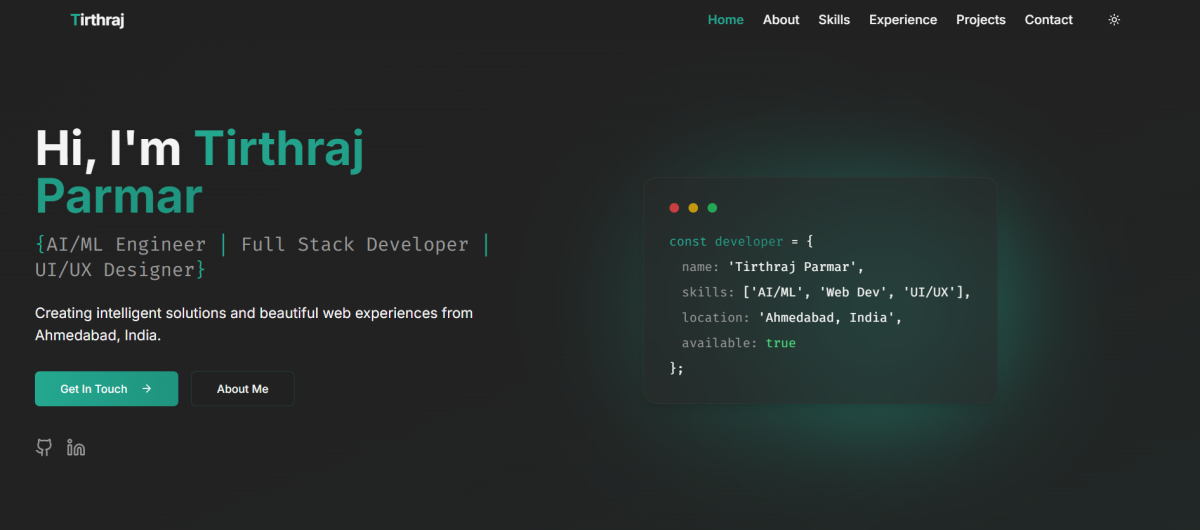Click the AI/ML Engineer subtitle text
Image resolution: width=1200 pixels, height=530 pixels.
(126, 245)
